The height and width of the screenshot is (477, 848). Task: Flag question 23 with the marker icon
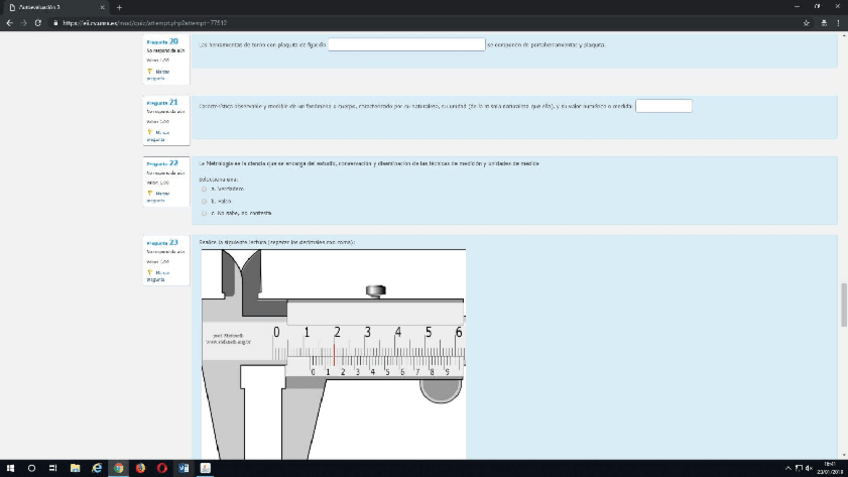tap(150, 272)
